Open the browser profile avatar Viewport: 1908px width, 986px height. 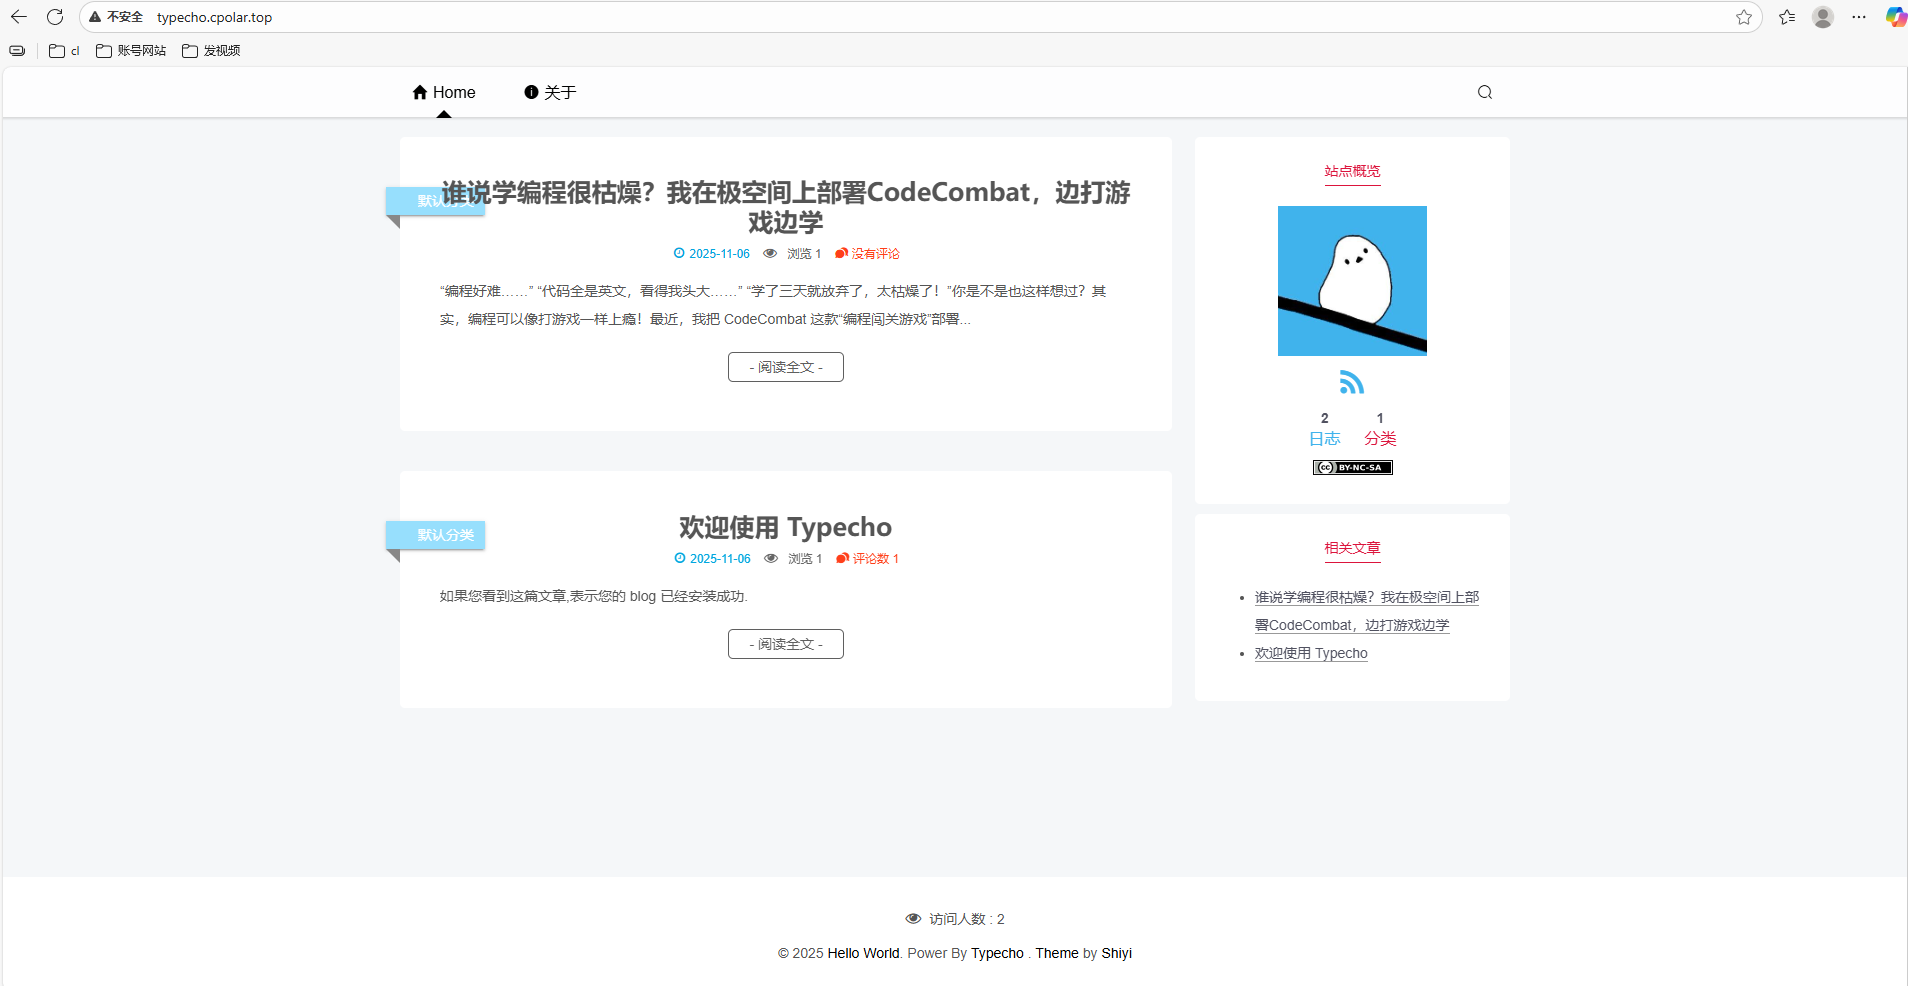1822,17
